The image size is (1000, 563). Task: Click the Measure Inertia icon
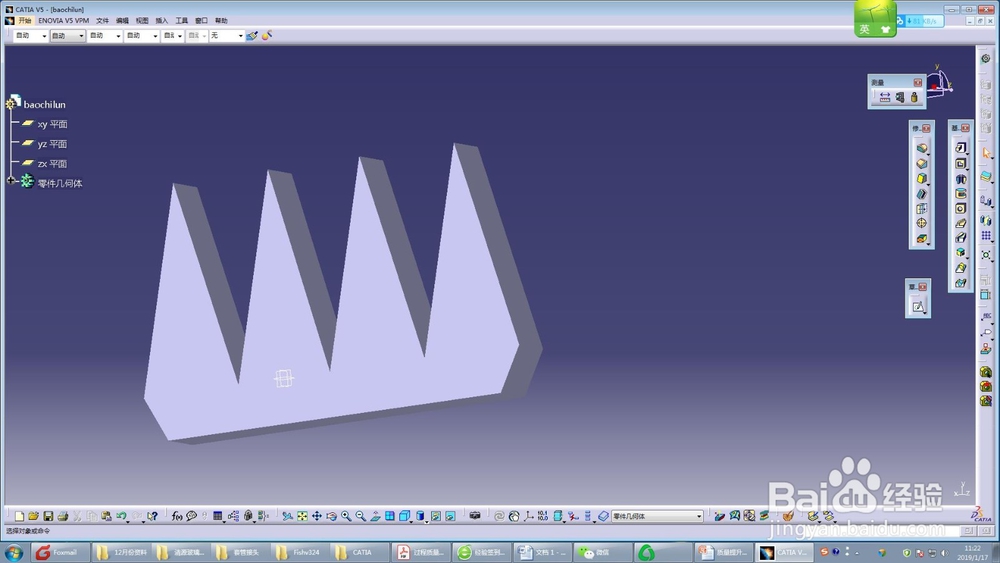(x=914, y=97)
